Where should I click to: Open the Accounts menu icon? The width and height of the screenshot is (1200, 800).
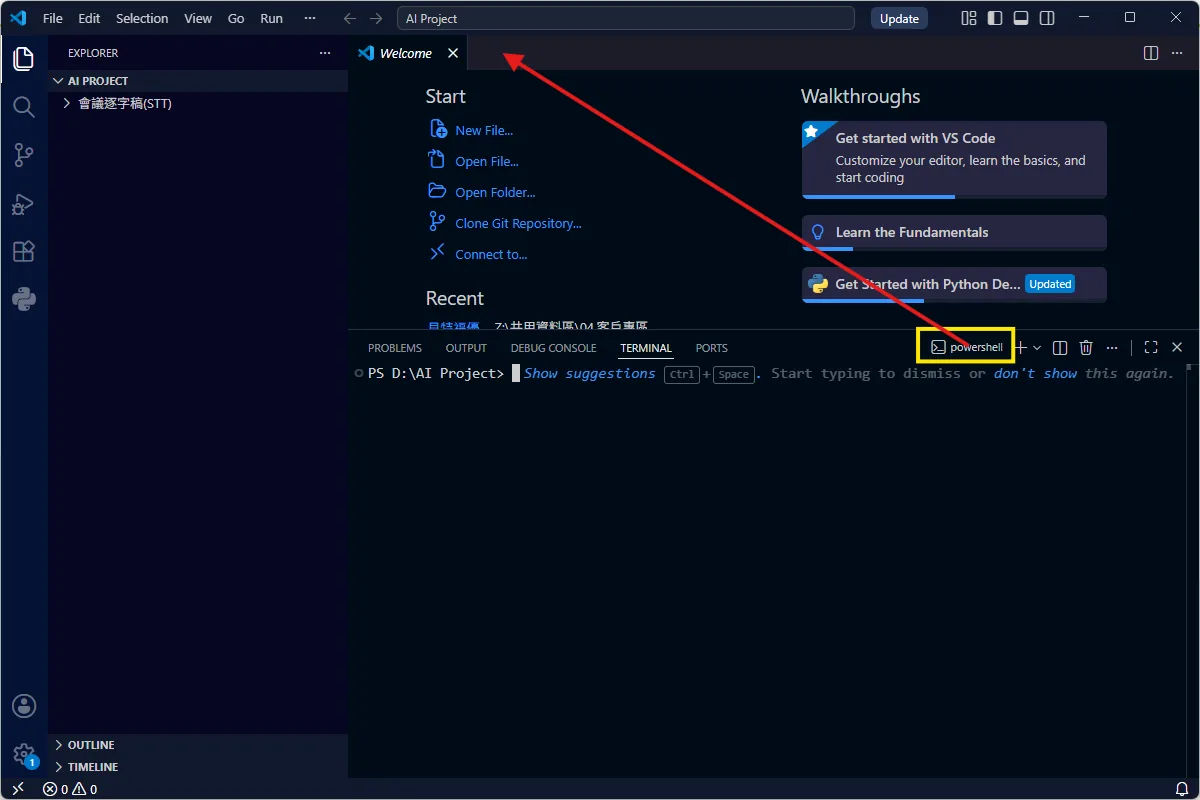[24, 707]
